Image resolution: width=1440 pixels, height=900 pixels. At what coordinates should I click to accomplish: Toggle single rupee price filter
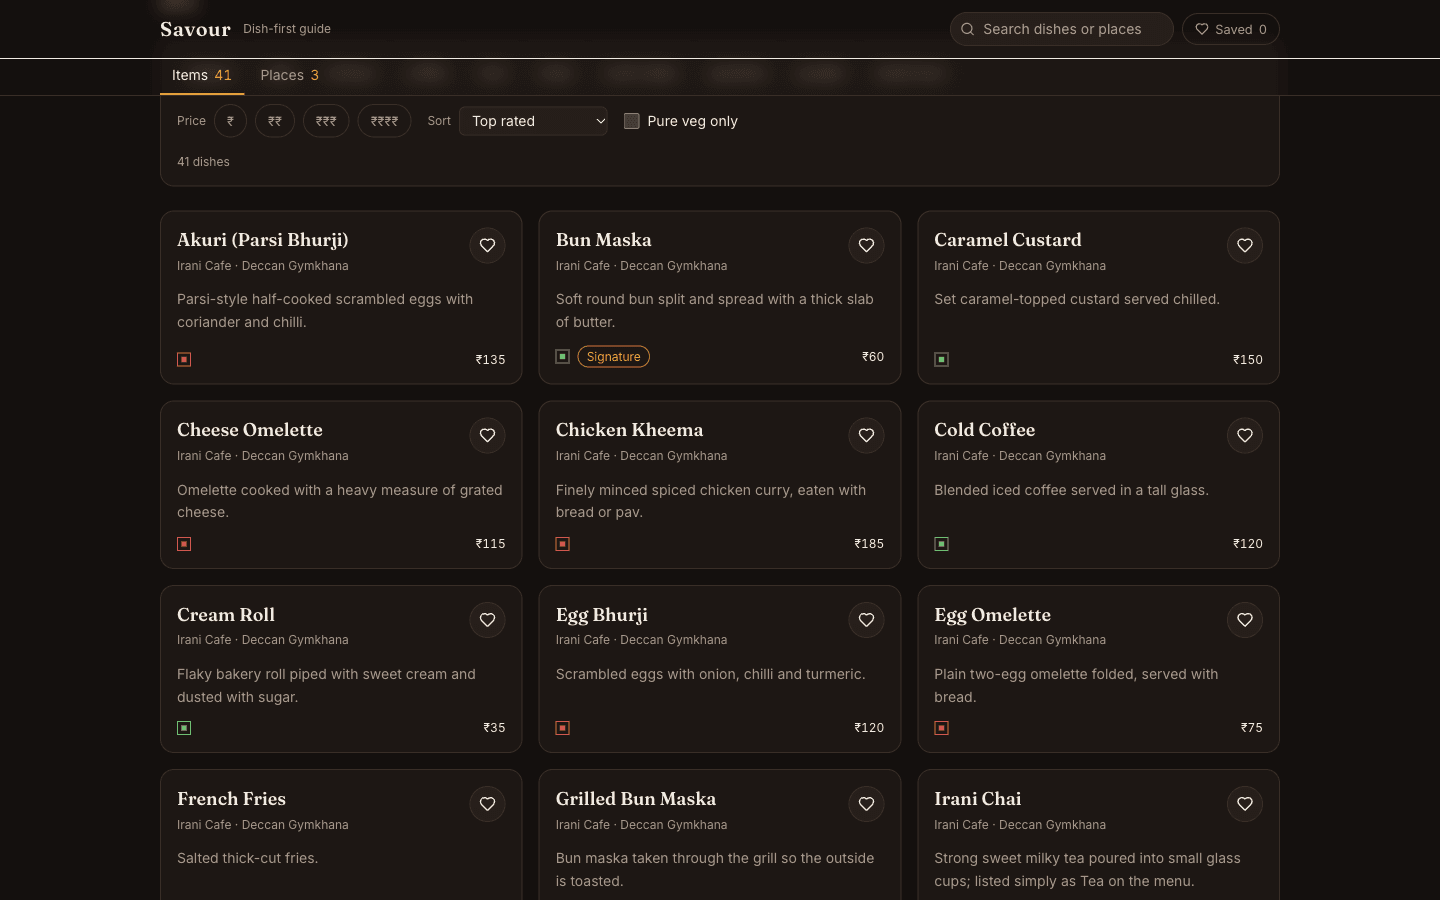(230, 121)
